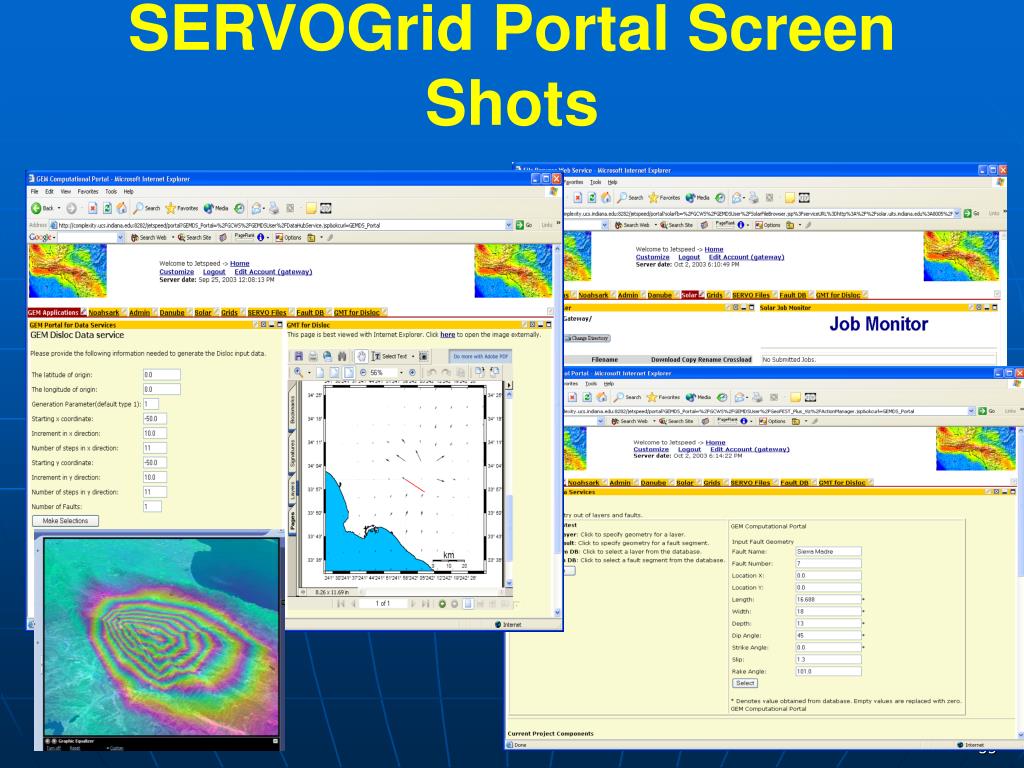The image size is (1024, 768).
Task: Open the Edit menu in GEM Portal window
Action: coord(49,191)
